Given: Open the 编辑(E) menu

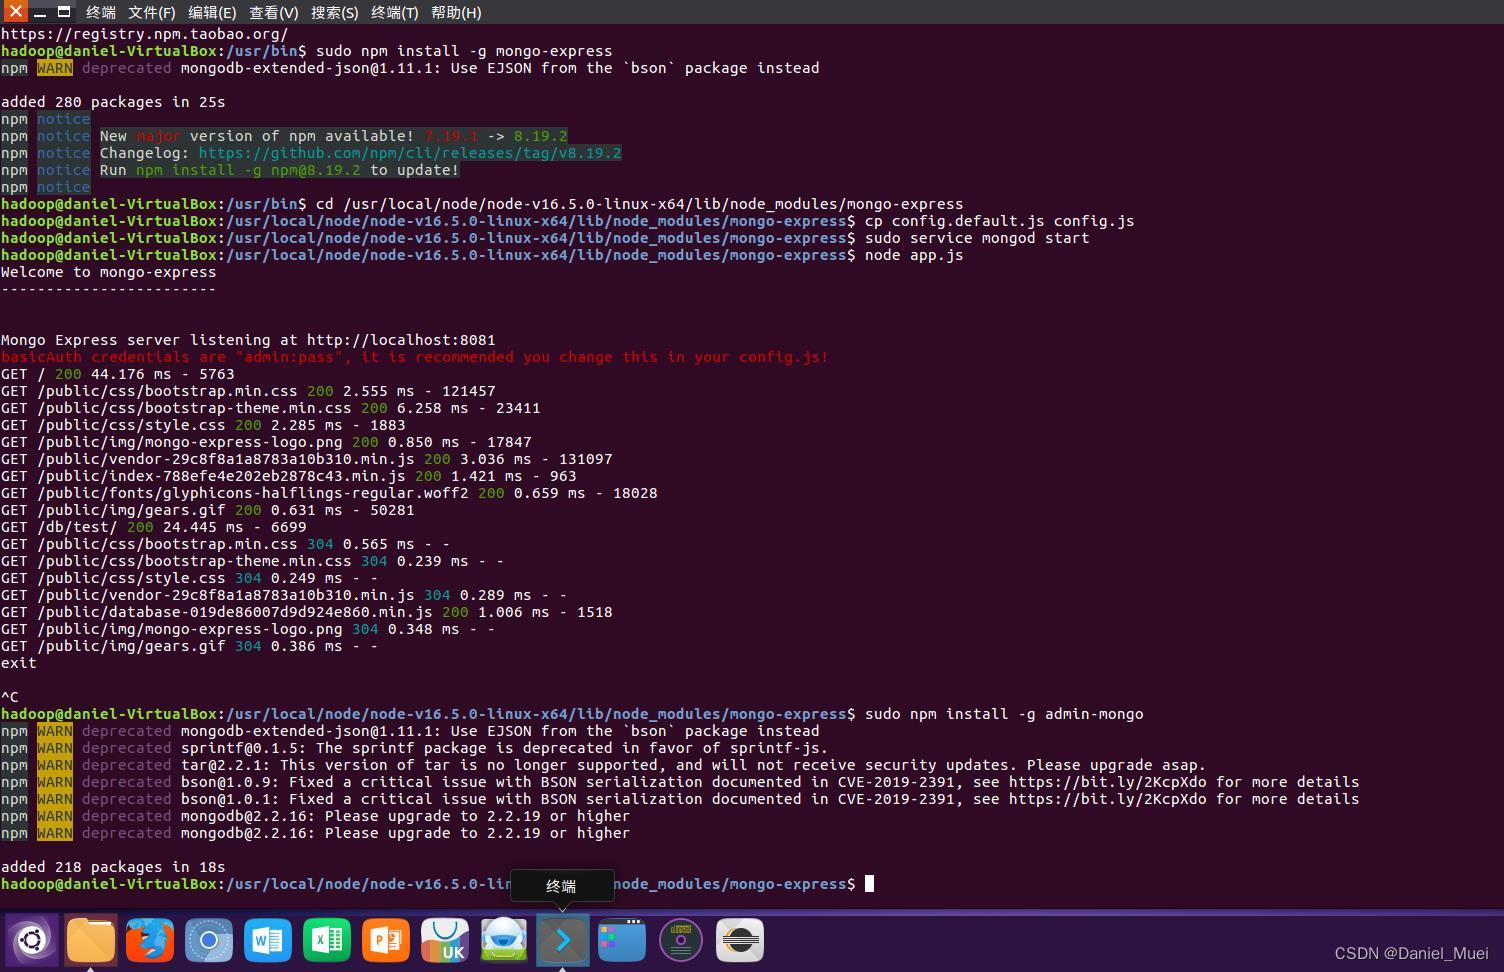Looking at the screenshot, I should pyautogui.click(x=212, y=13).
